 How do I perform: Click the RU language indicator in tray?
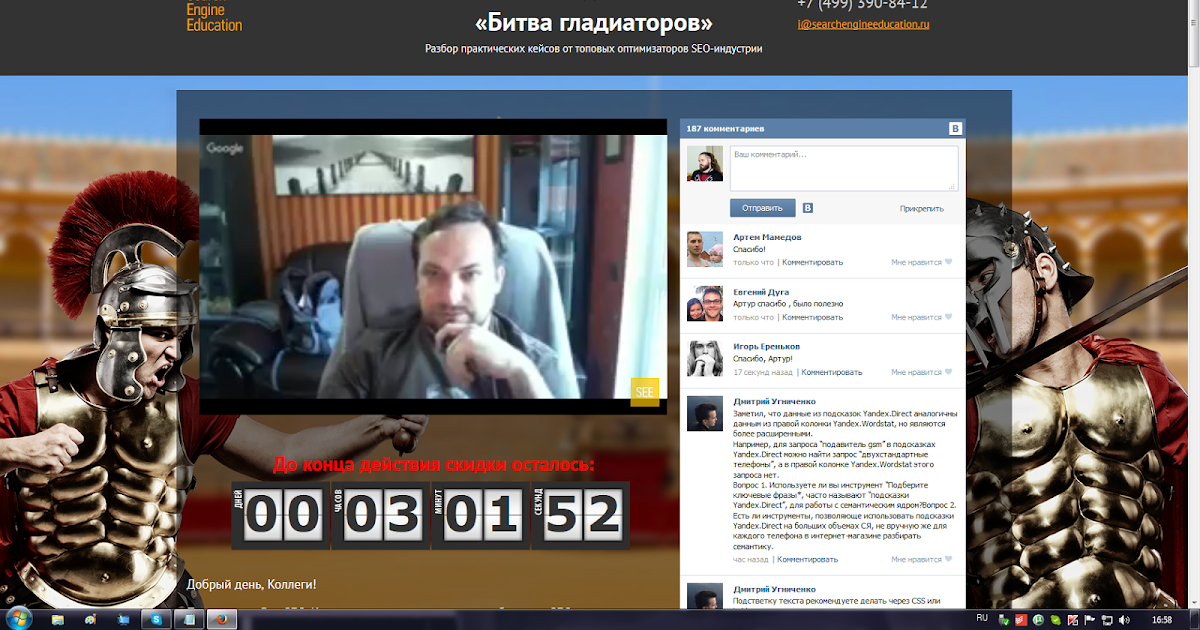click(982, 618)
